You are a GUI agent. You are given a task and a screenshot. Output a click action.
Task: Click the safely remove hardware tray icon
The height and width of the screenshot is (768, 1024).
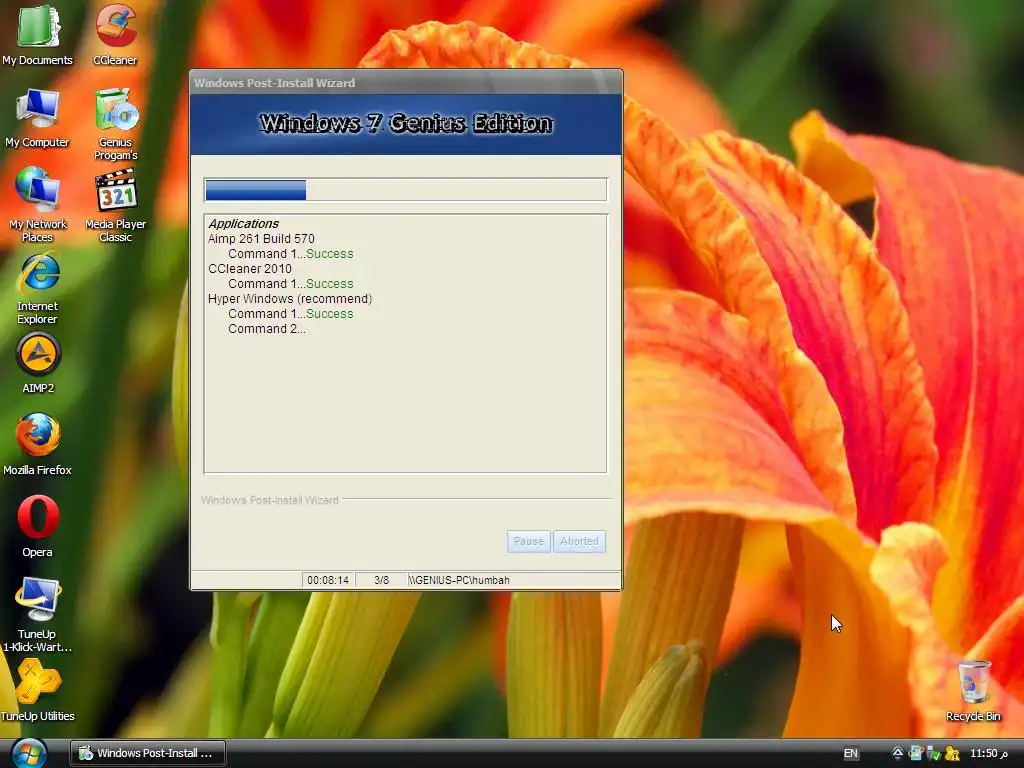pos(934,753)
